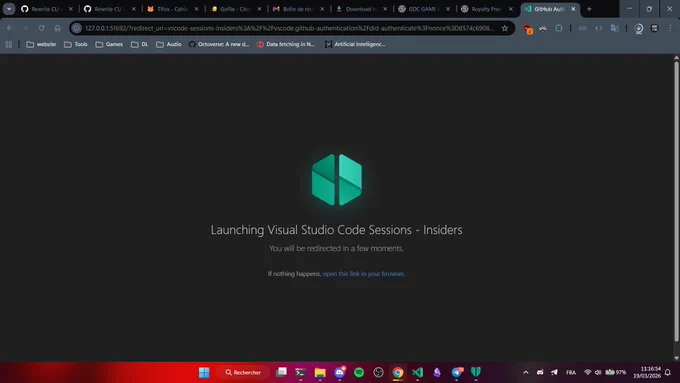Open a new browser tab

pos(589,9)
